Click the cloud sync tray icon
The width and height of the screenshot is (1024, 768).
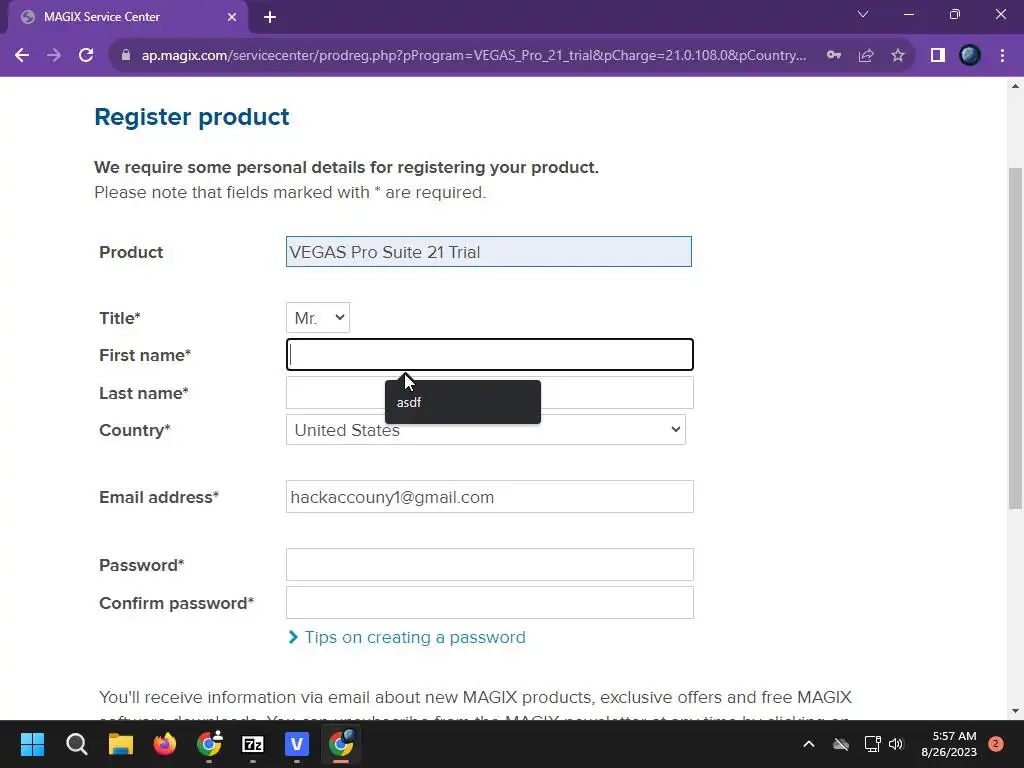pos(841,744)
